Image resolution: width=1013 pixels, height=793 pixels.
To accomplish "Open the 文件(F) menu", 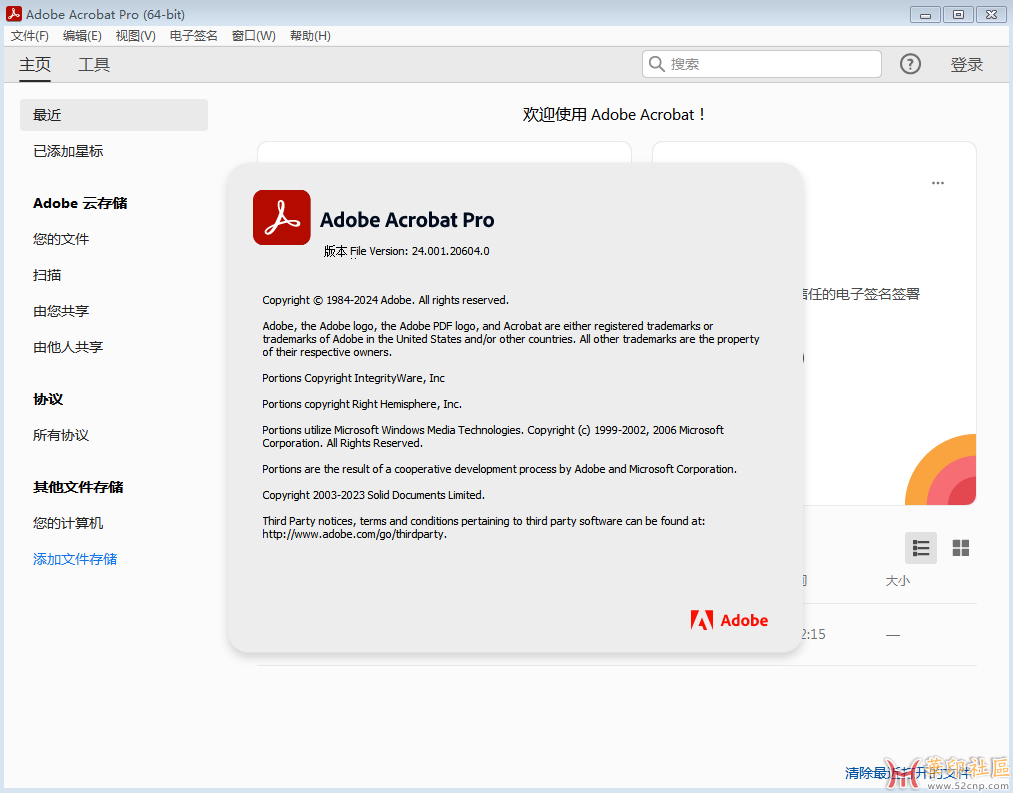I will tap(30, 36).
